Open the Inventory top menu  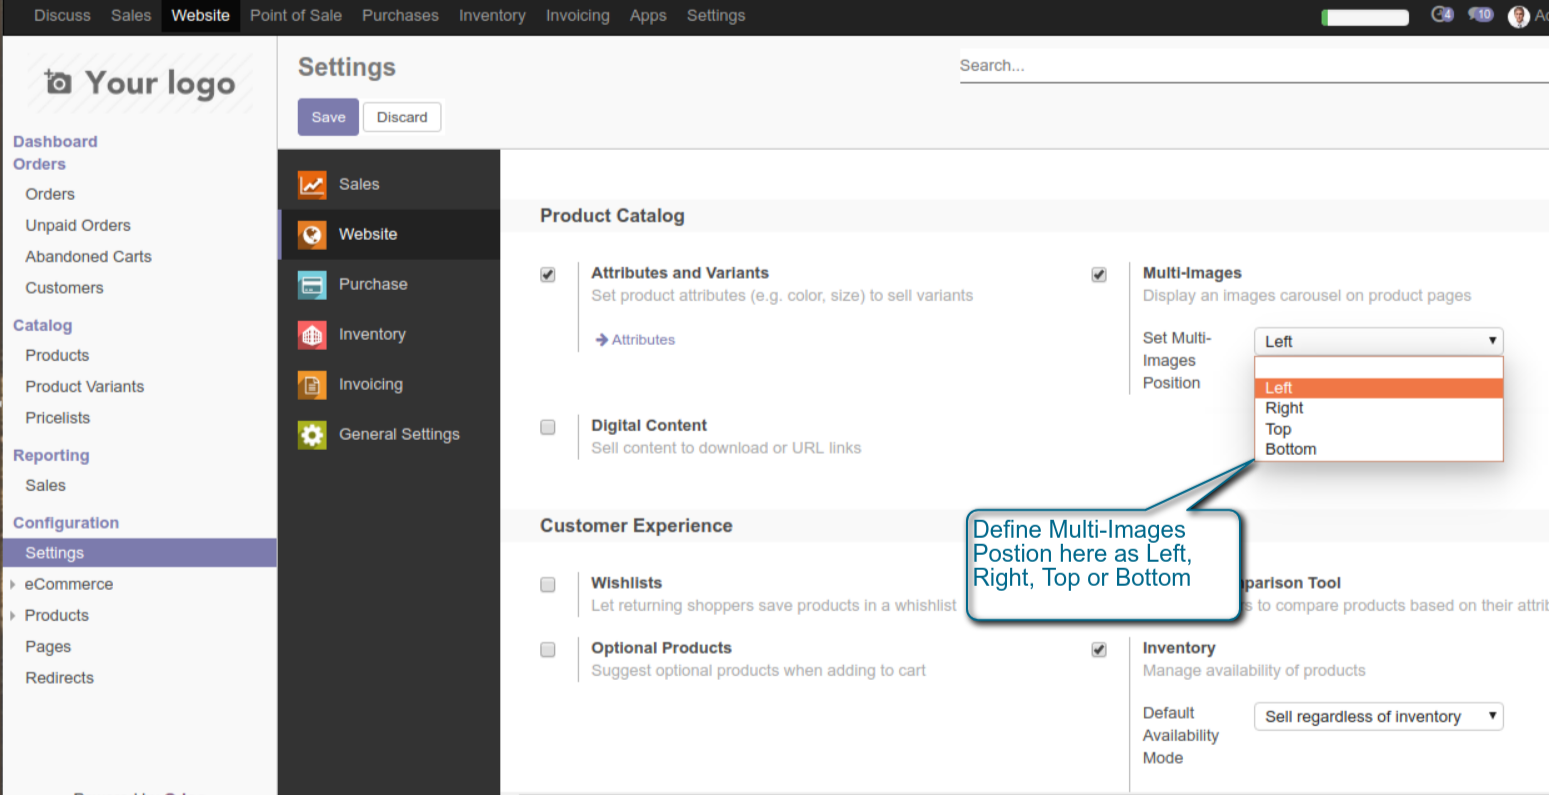point(492,15)
